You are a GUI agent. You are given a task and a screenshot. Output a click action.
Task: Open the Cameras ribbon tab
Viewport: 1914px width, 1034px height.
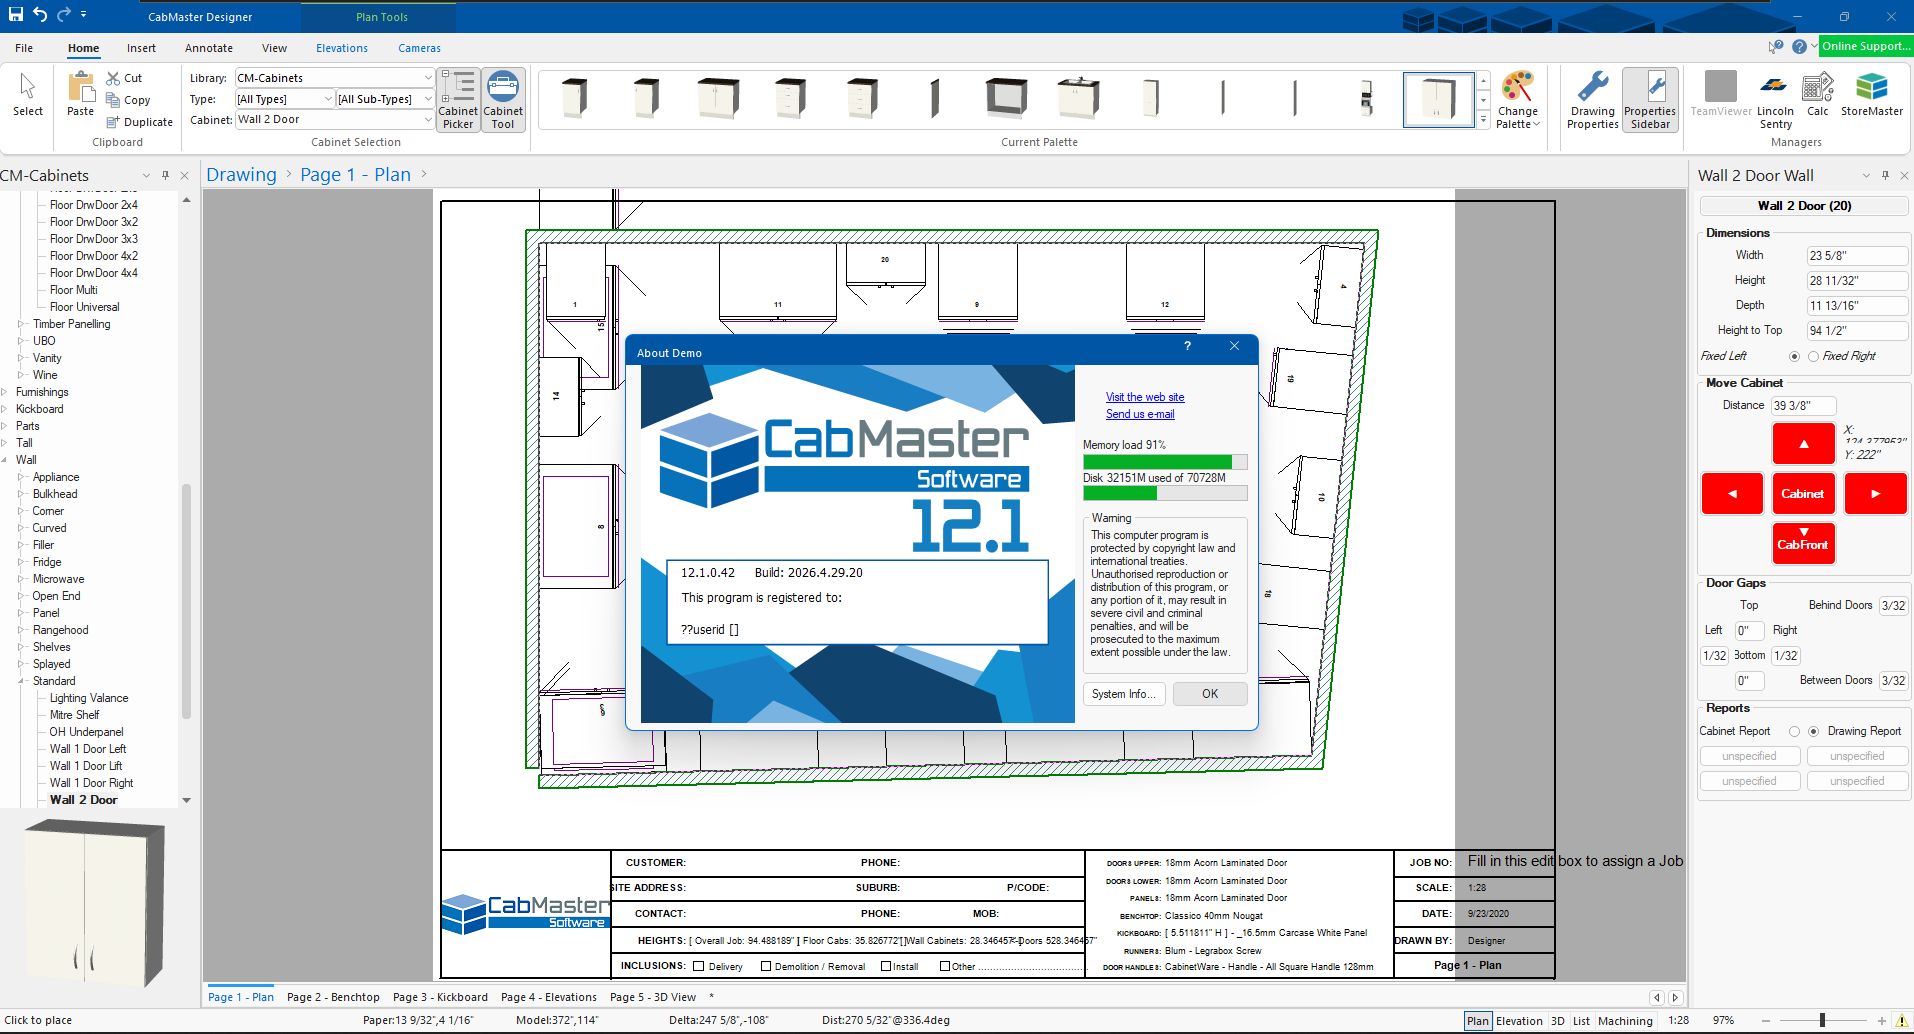pyautogui.click(x=419, y=48)
